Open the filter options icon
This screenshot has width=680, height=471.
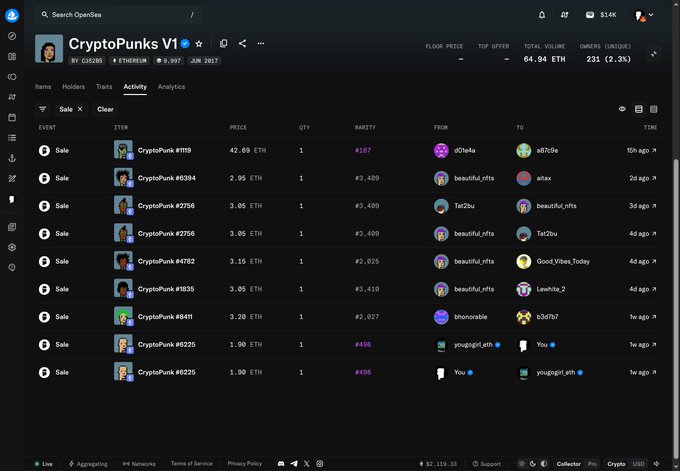[x=42, y=109]
